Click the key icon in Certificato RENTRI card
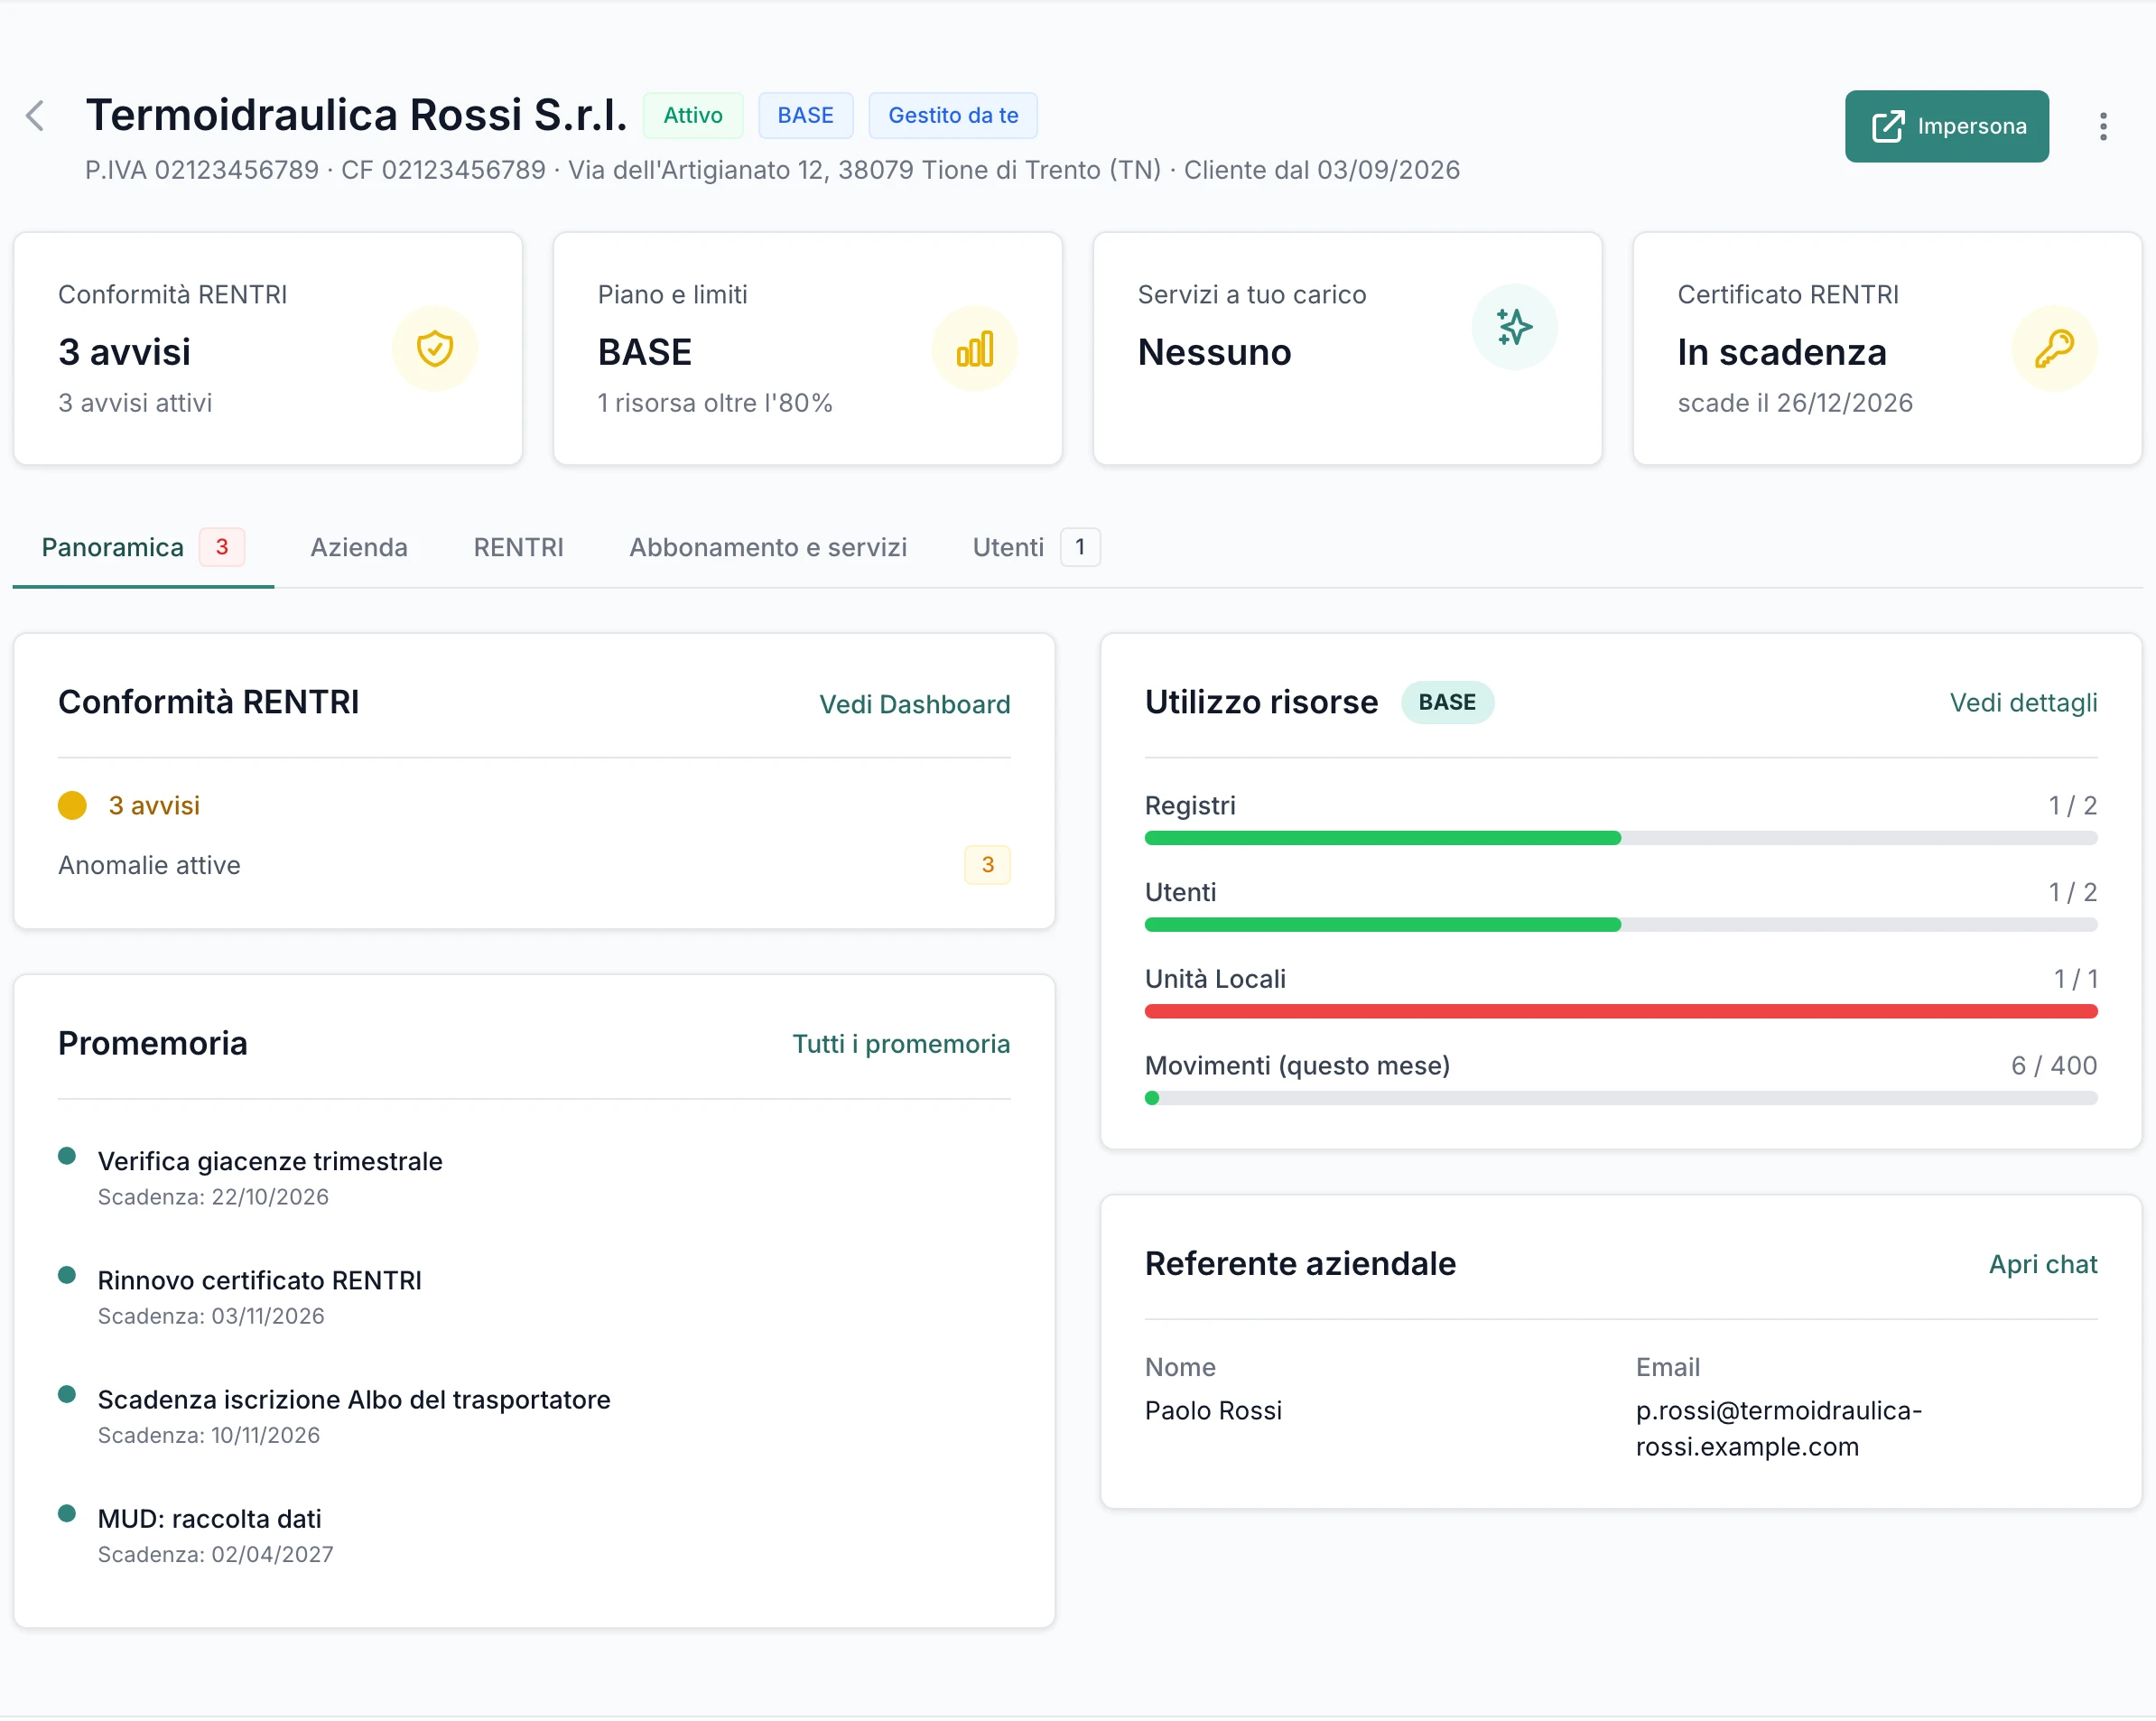2156x1721 pixels. 2054,349
